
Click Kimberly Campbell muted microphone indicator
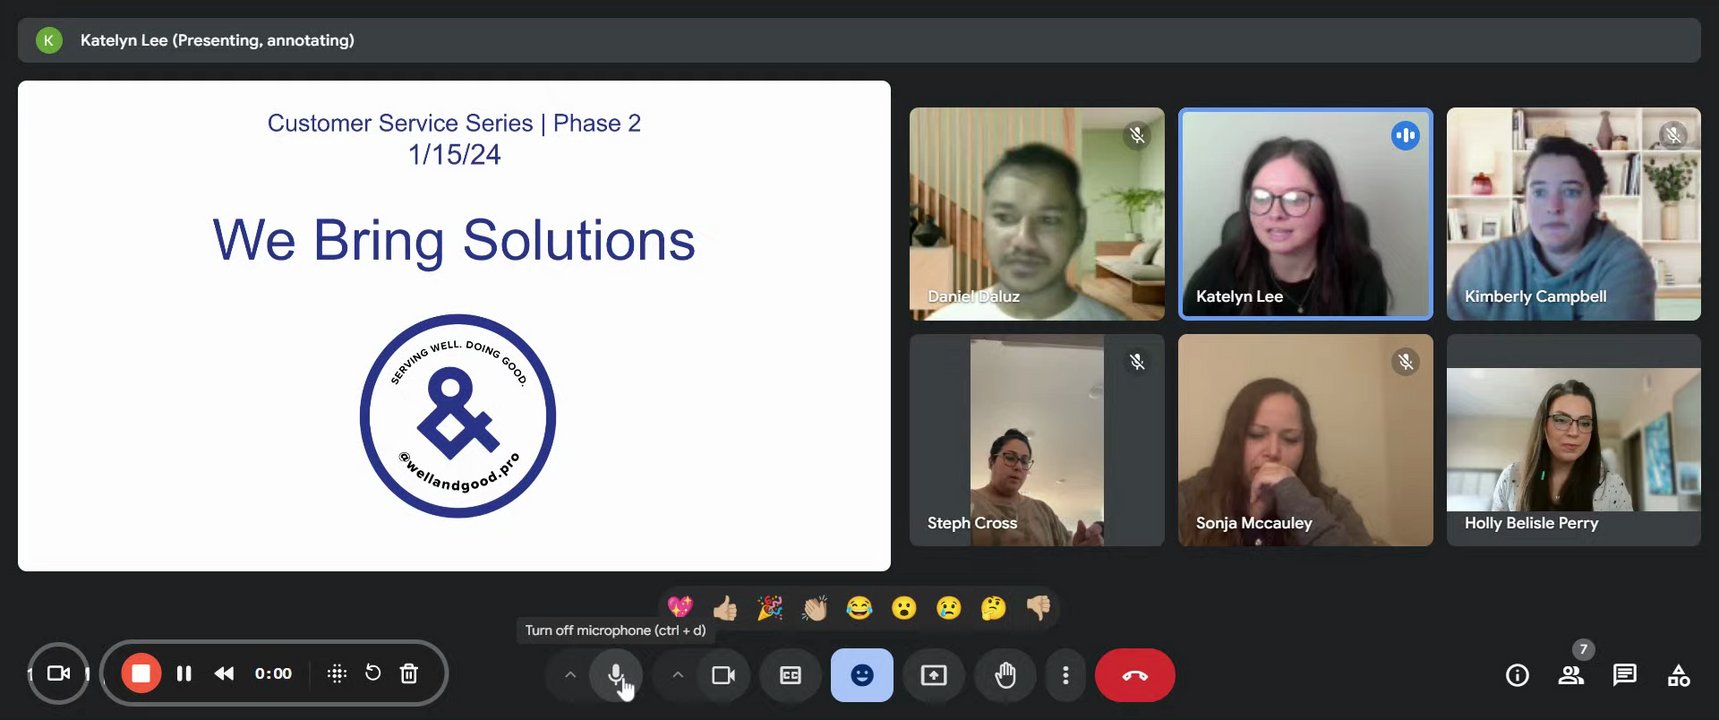pos(1673,135)
